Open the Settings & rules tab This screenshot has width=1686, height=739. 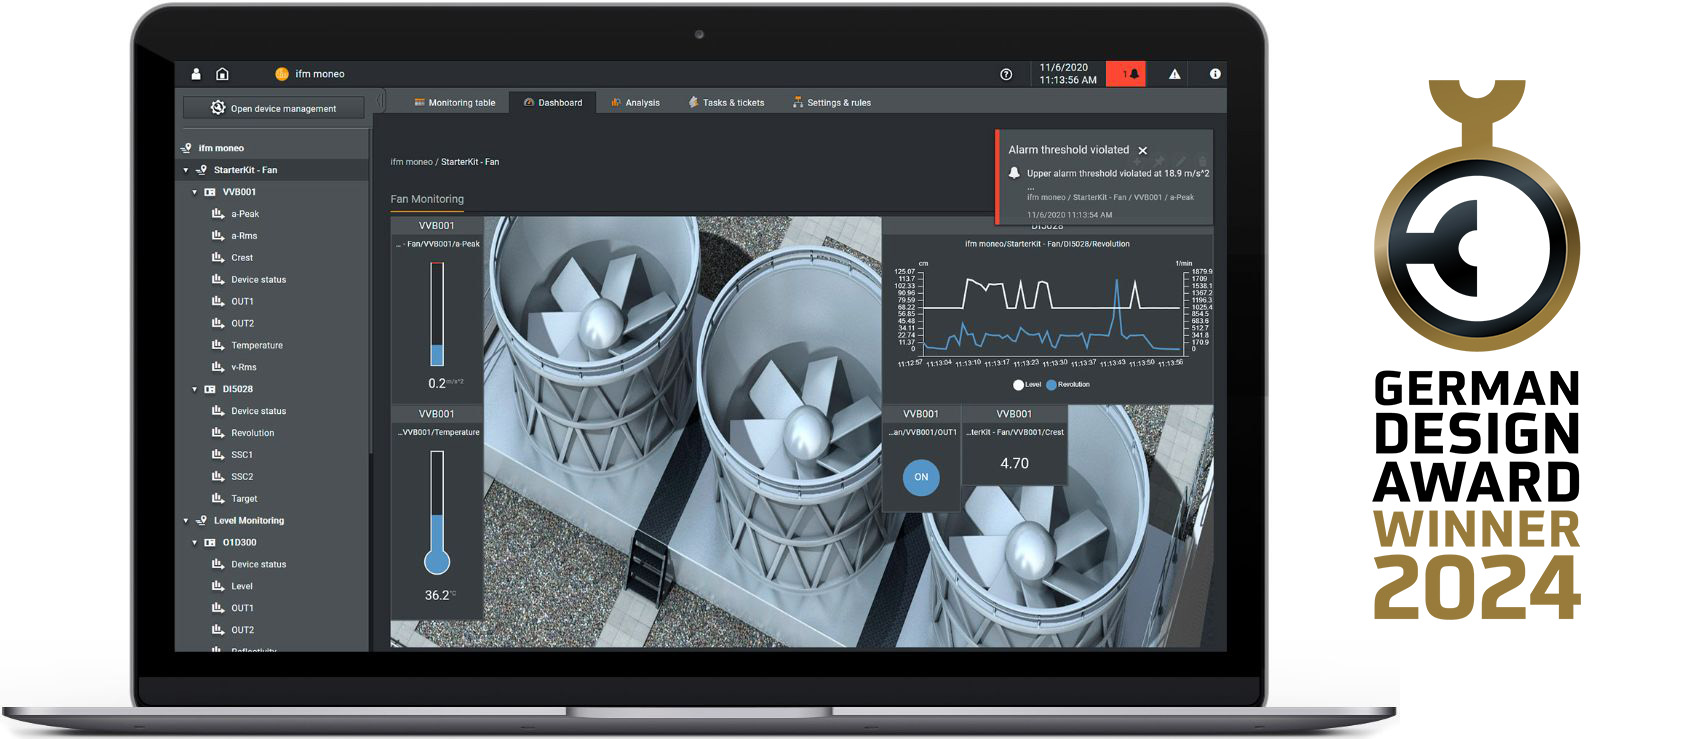832,102
